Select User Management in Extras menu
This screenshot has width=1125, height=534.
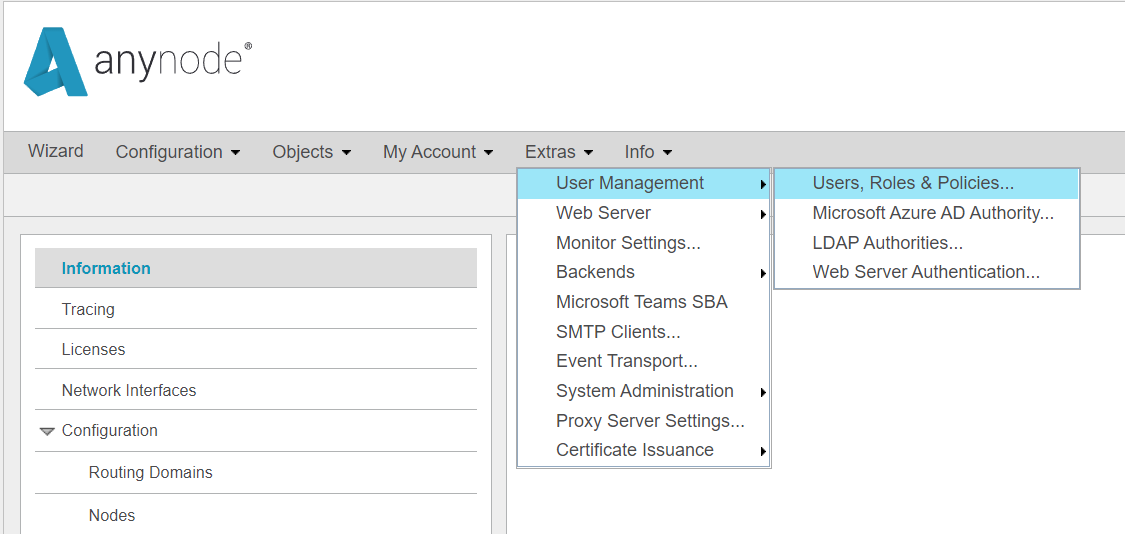[x=644, y=184]
